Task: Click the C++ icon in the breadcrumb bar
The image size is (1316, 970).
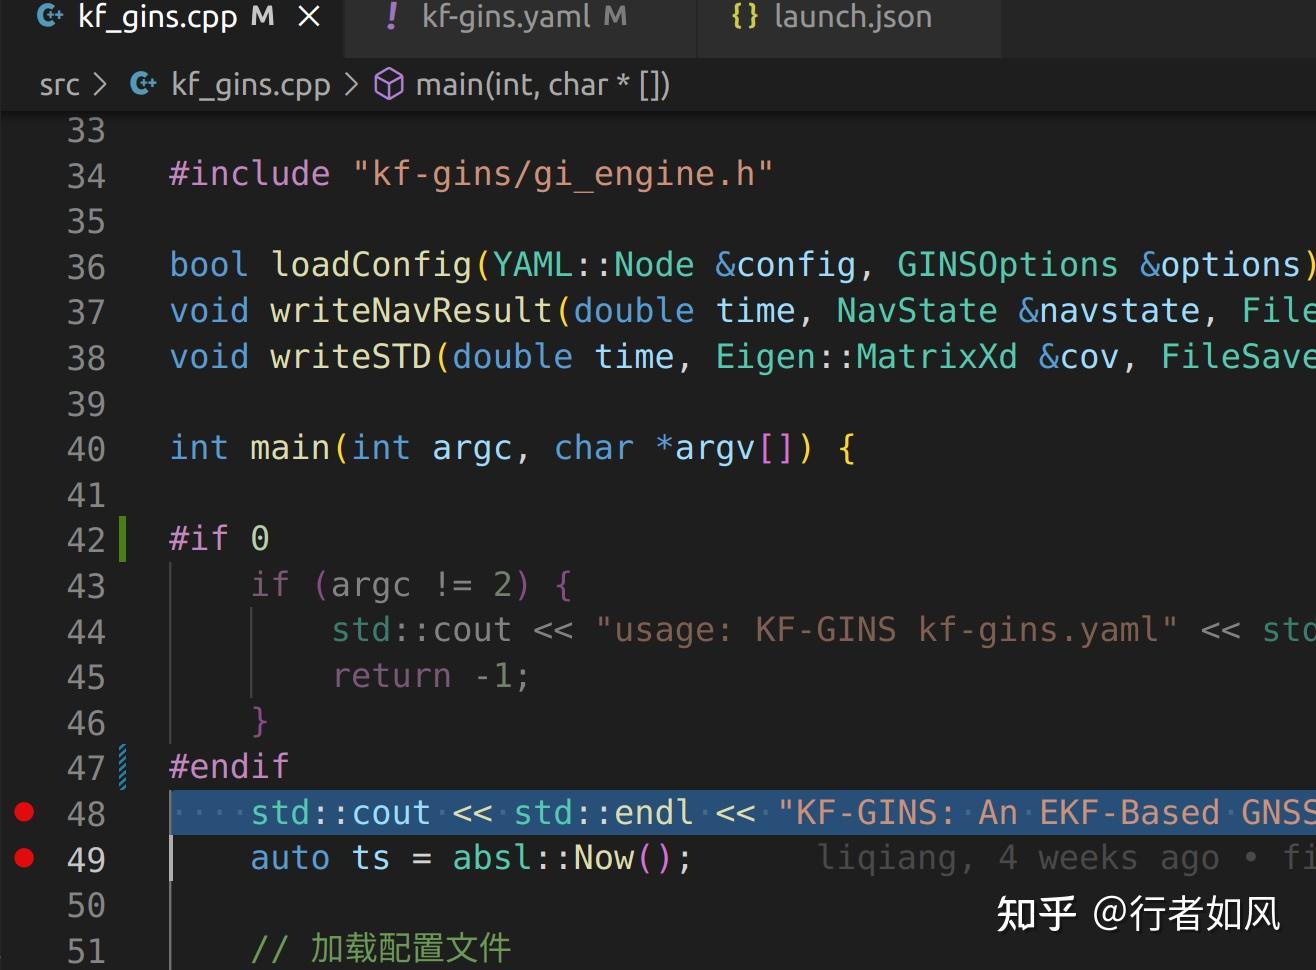Action: click(141, 84)
